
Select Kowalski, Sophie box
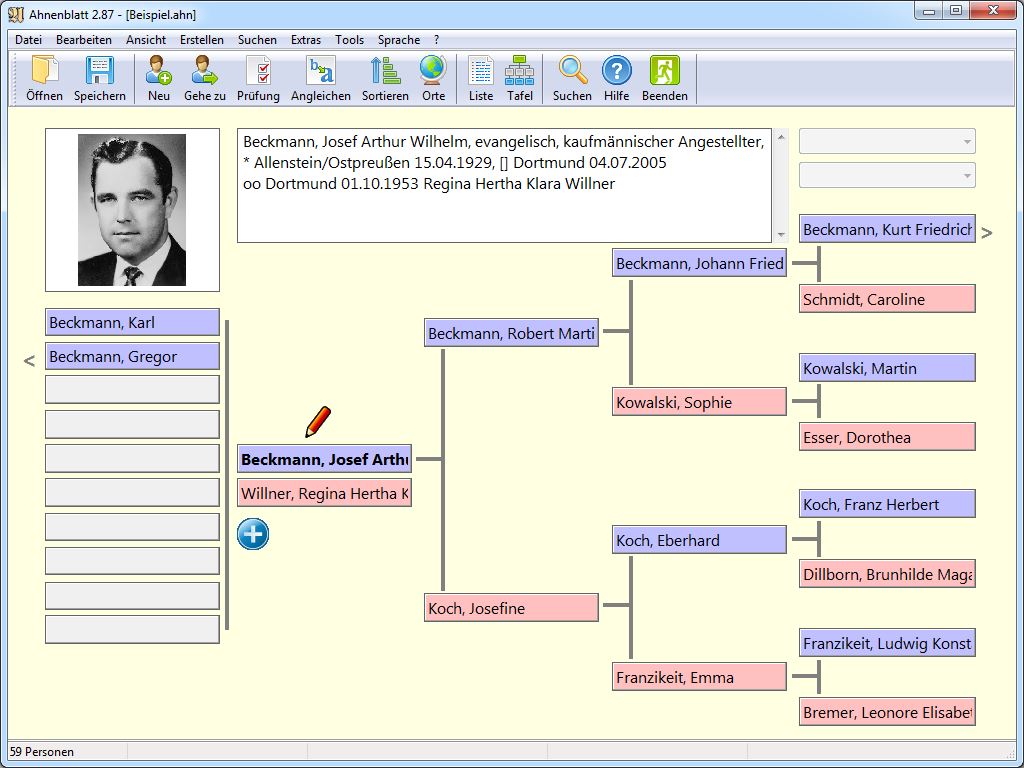coord(699,402)
